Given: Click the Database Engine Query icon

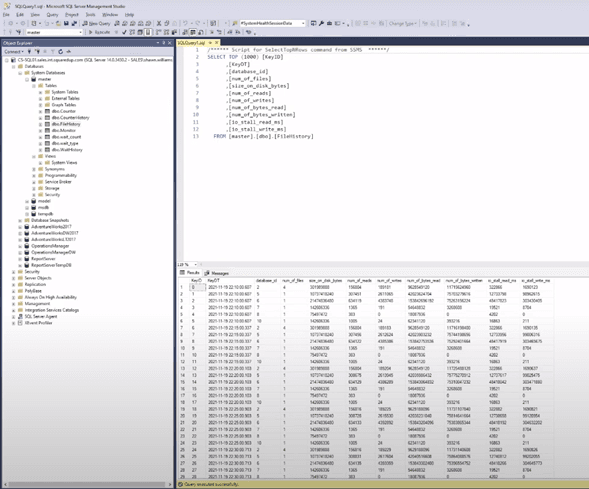Looking at the screenshot, I should tap(116, 23).
